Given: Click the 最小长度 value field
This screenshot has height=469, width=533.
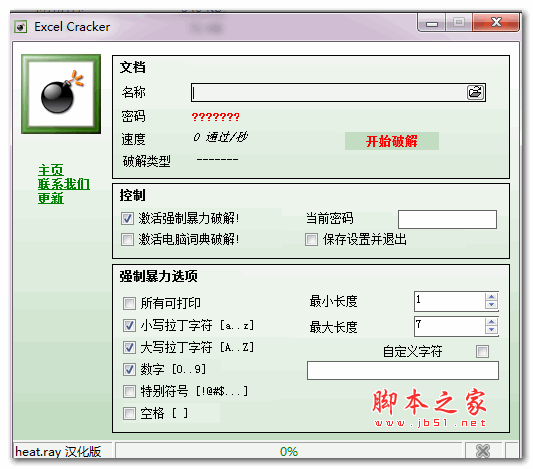Looking at the screenshot, I should (x=449, y=301).
